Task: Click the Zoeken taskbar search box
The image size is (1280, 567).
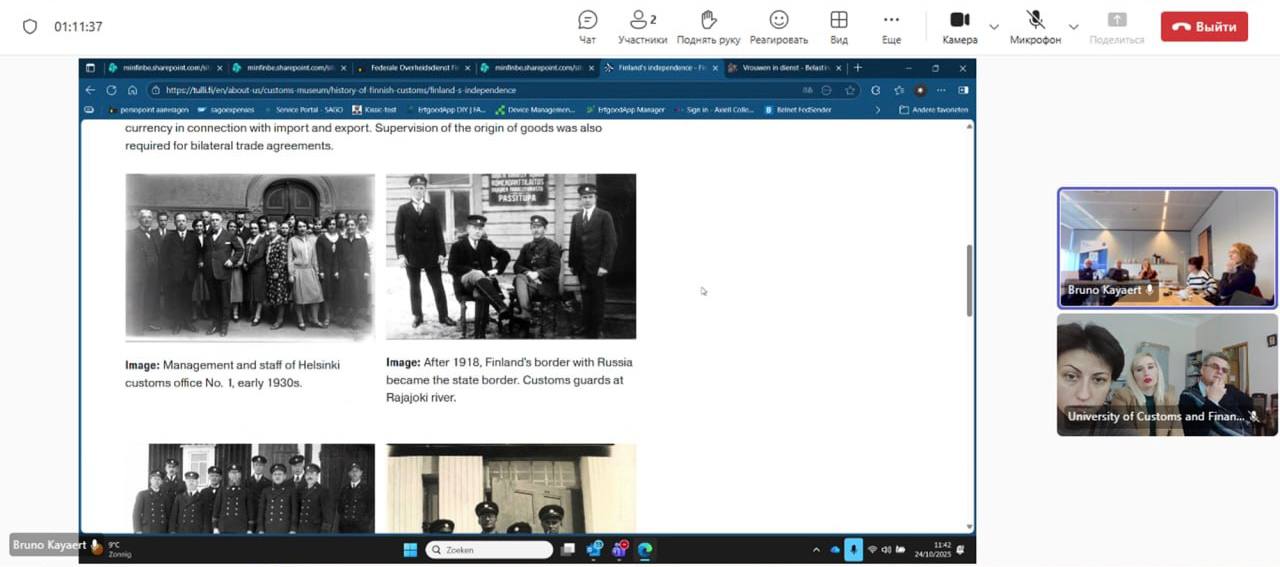Action: (x=489, y=549)
